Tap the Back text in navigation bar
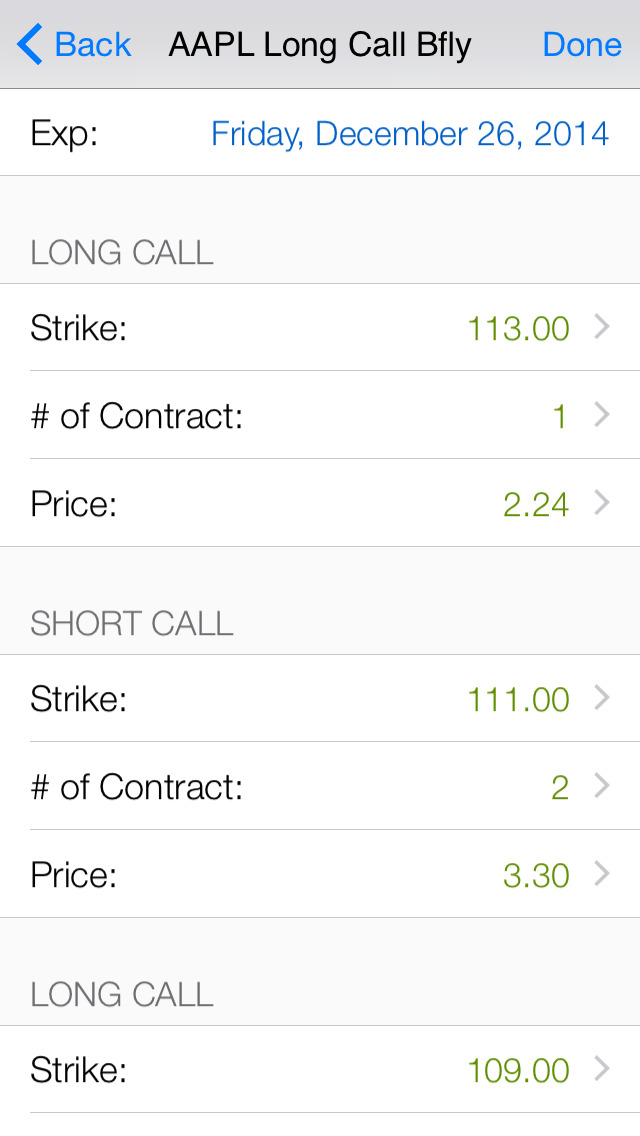 point(93,45)
